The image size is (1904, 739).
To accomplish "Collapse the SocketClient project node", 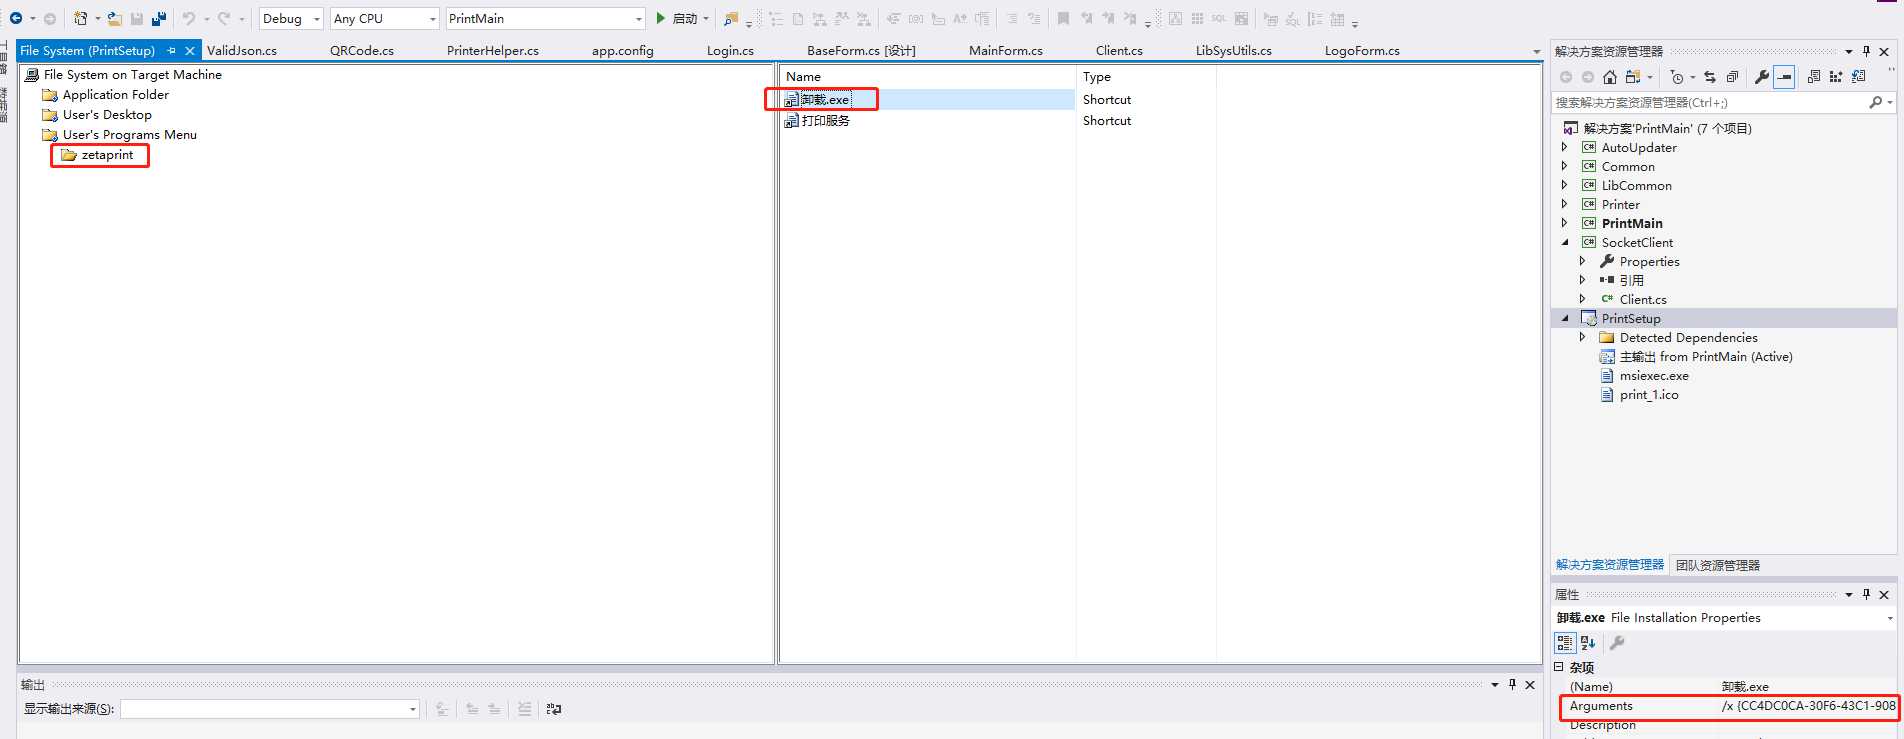I will 1565,242.
